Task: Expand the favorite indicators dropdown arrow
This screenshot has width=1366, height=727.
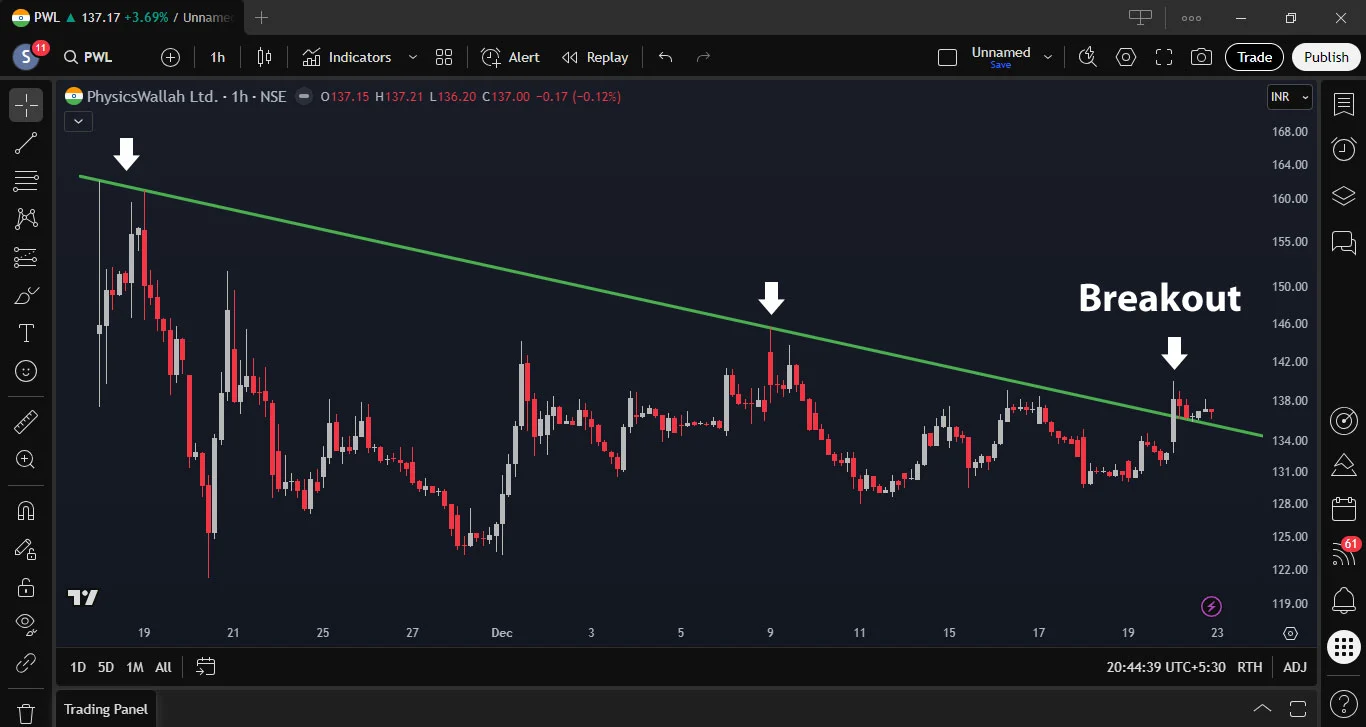Action: [x=413, y=57]
